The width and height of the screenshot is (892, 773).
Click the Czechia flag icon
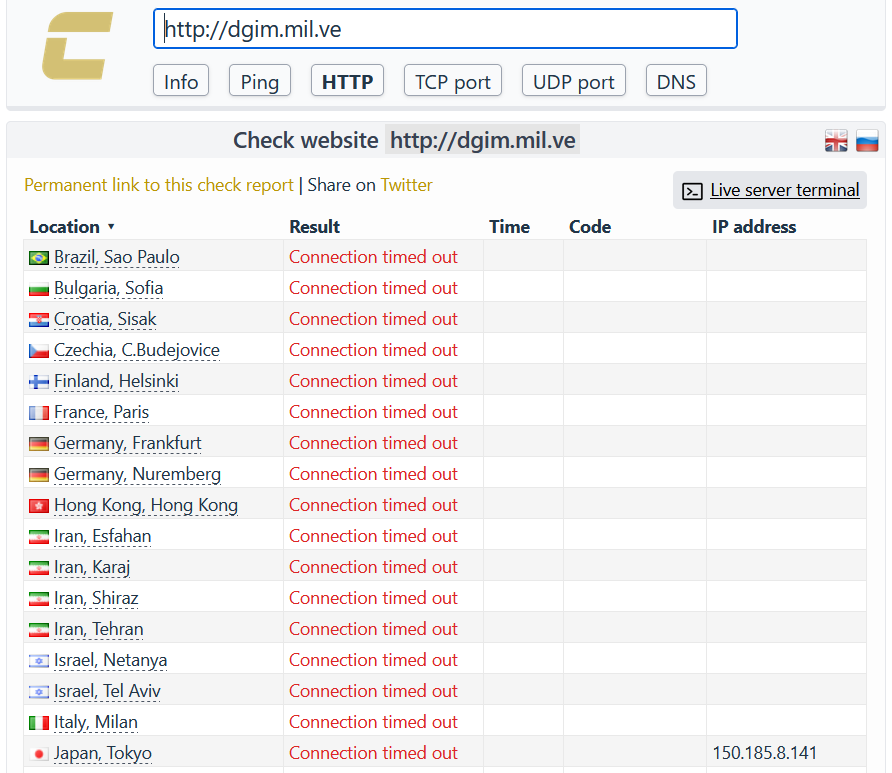(39, 351)
